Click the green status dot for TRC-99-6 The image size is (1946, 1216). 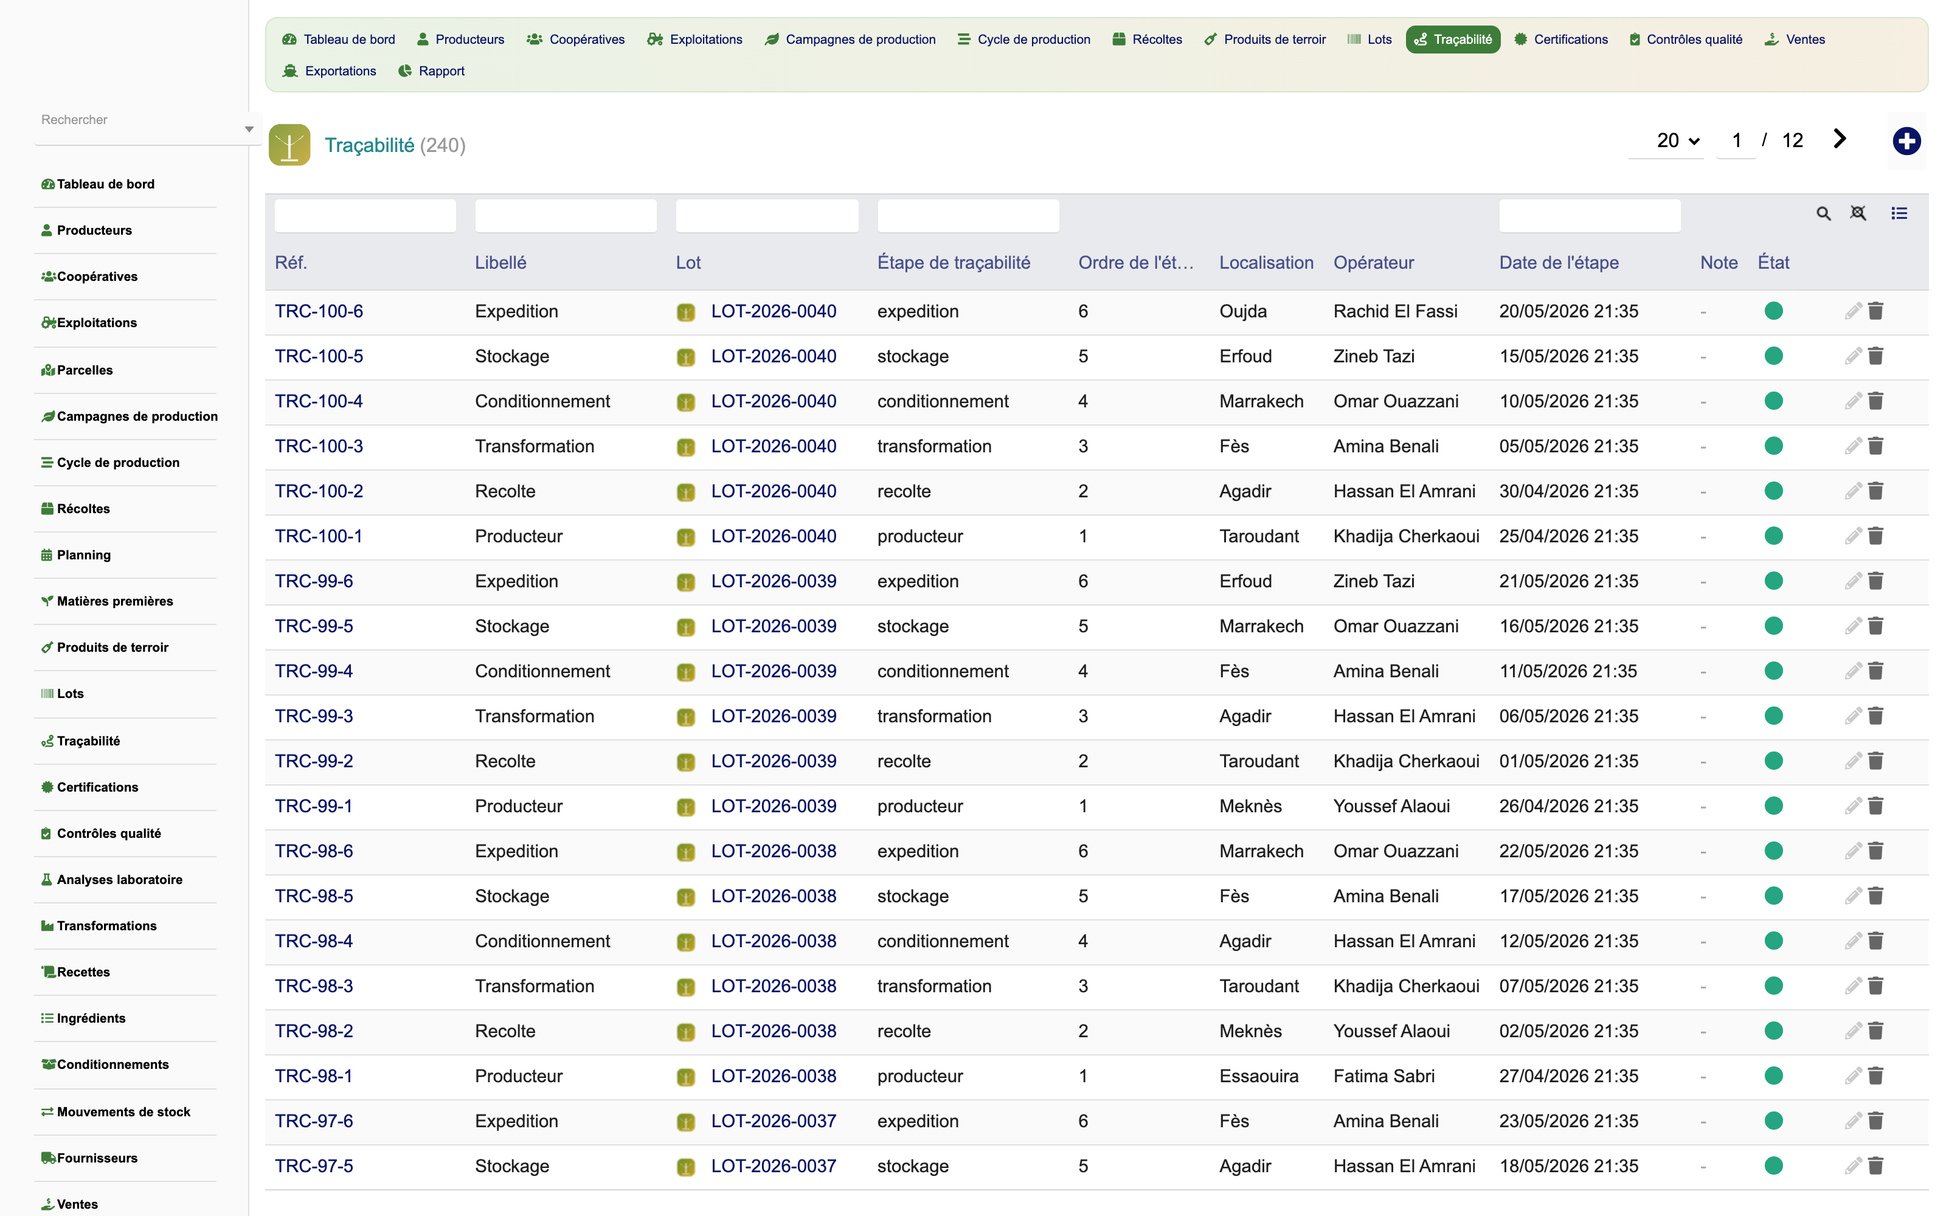(1774, 581)
